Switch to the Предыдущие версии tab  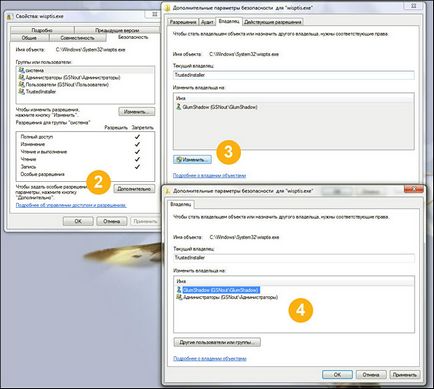117,30
